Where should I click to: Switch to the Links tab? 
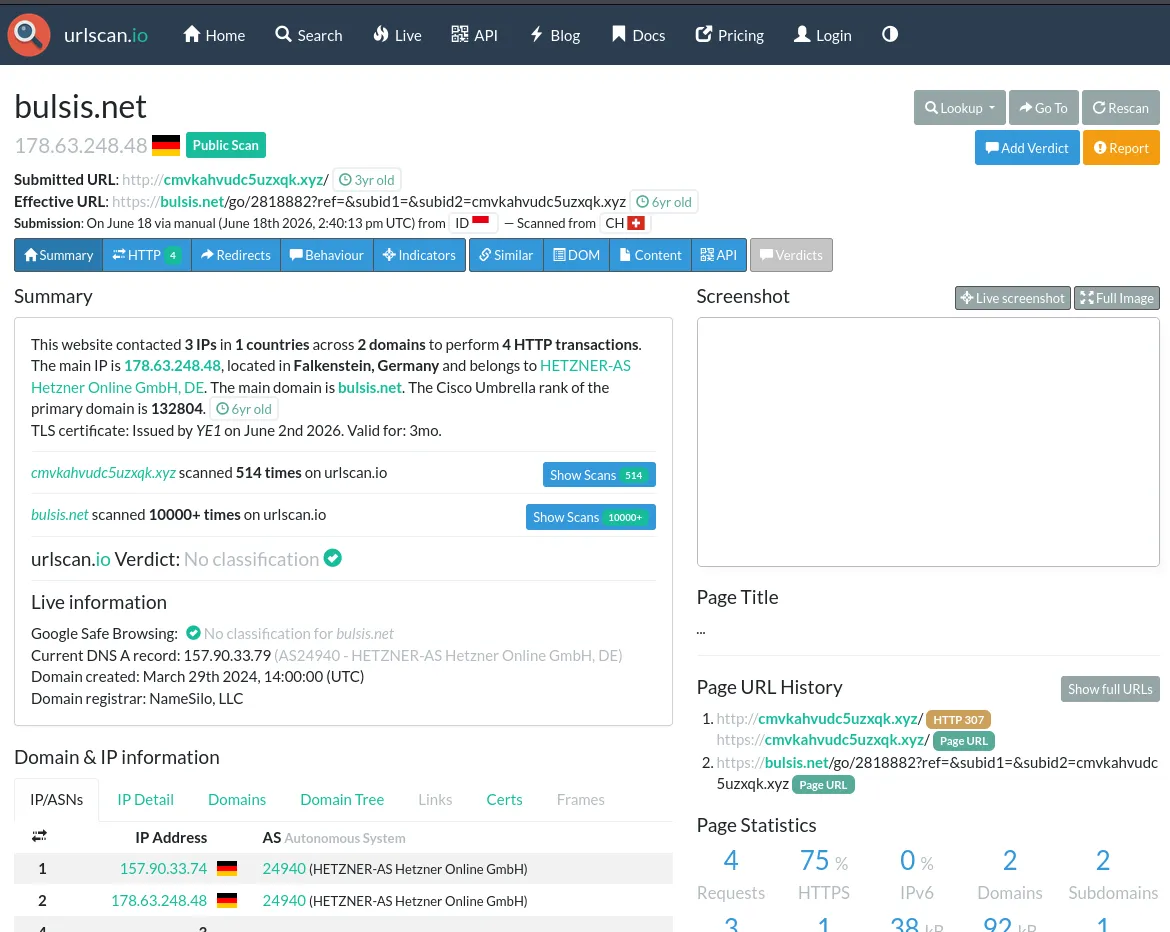[435, 799]
